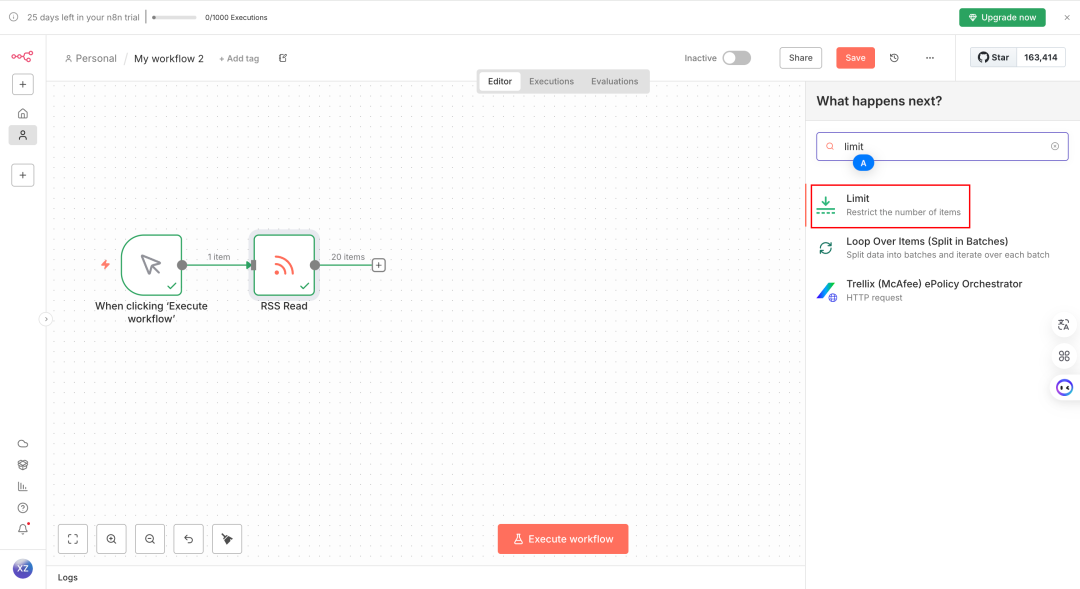Click the Share button
Viewport: 1080px width, 589px height.
point(800,58)
